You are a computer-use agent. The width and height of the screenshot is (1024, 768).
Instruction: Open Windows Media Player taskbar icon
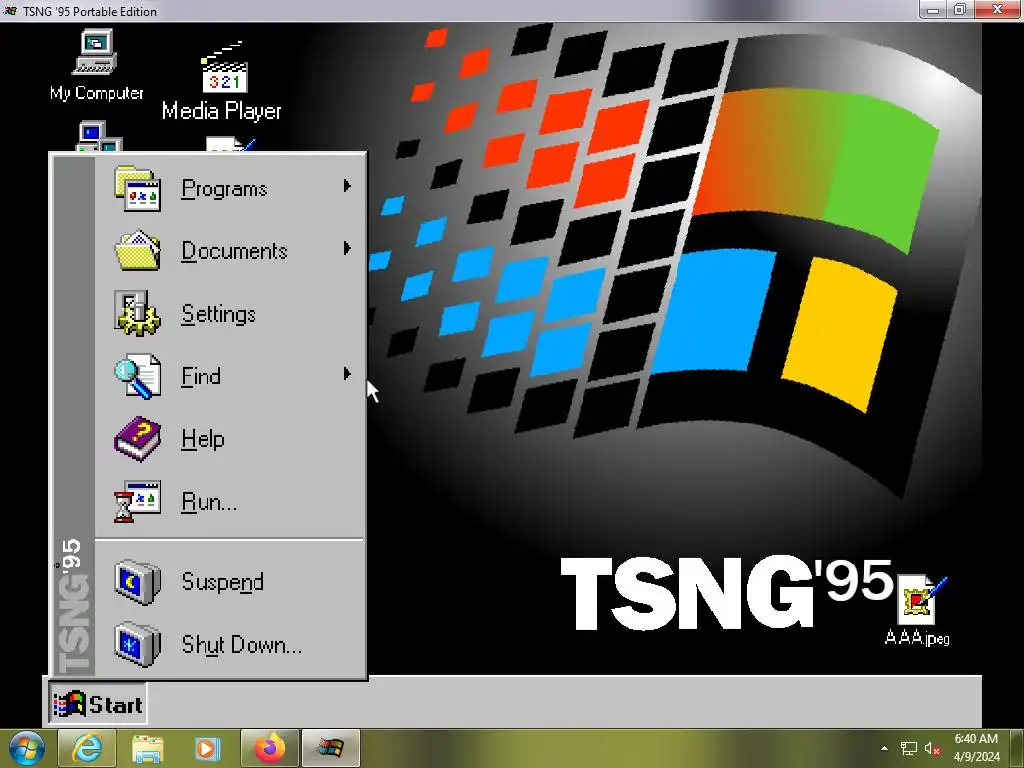click(x=208, y=748)
